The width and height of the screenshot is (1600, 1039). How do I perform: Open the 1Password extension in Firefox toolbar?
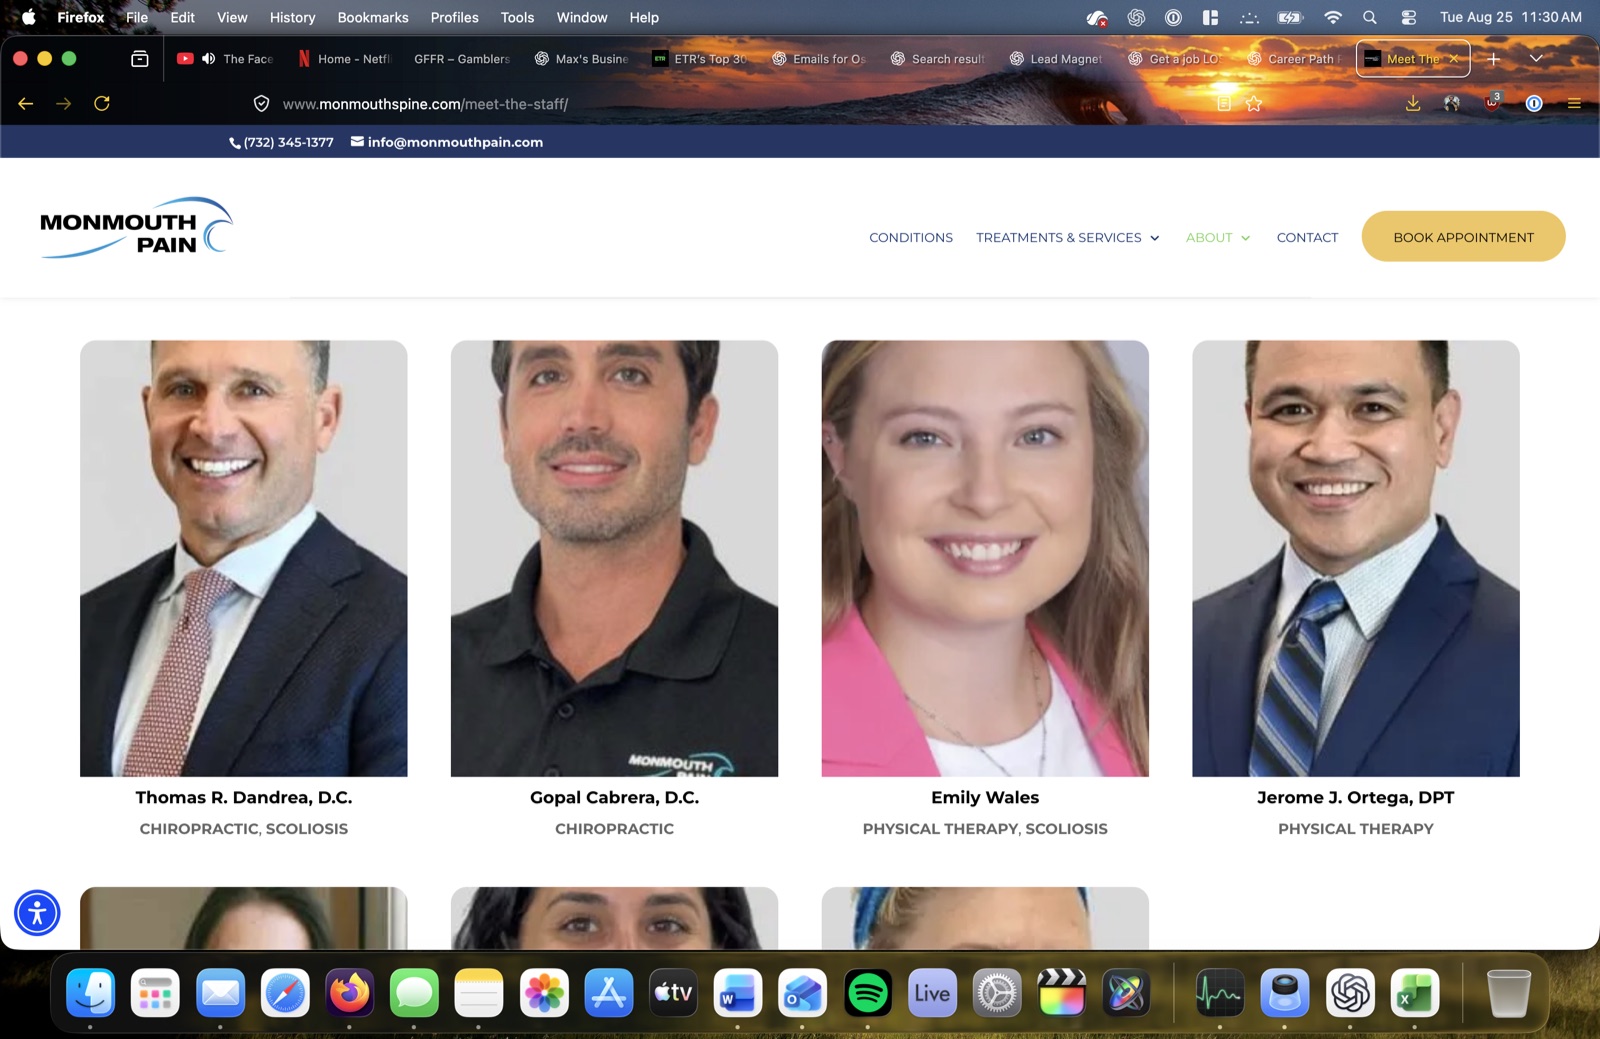pos(1534,104)
